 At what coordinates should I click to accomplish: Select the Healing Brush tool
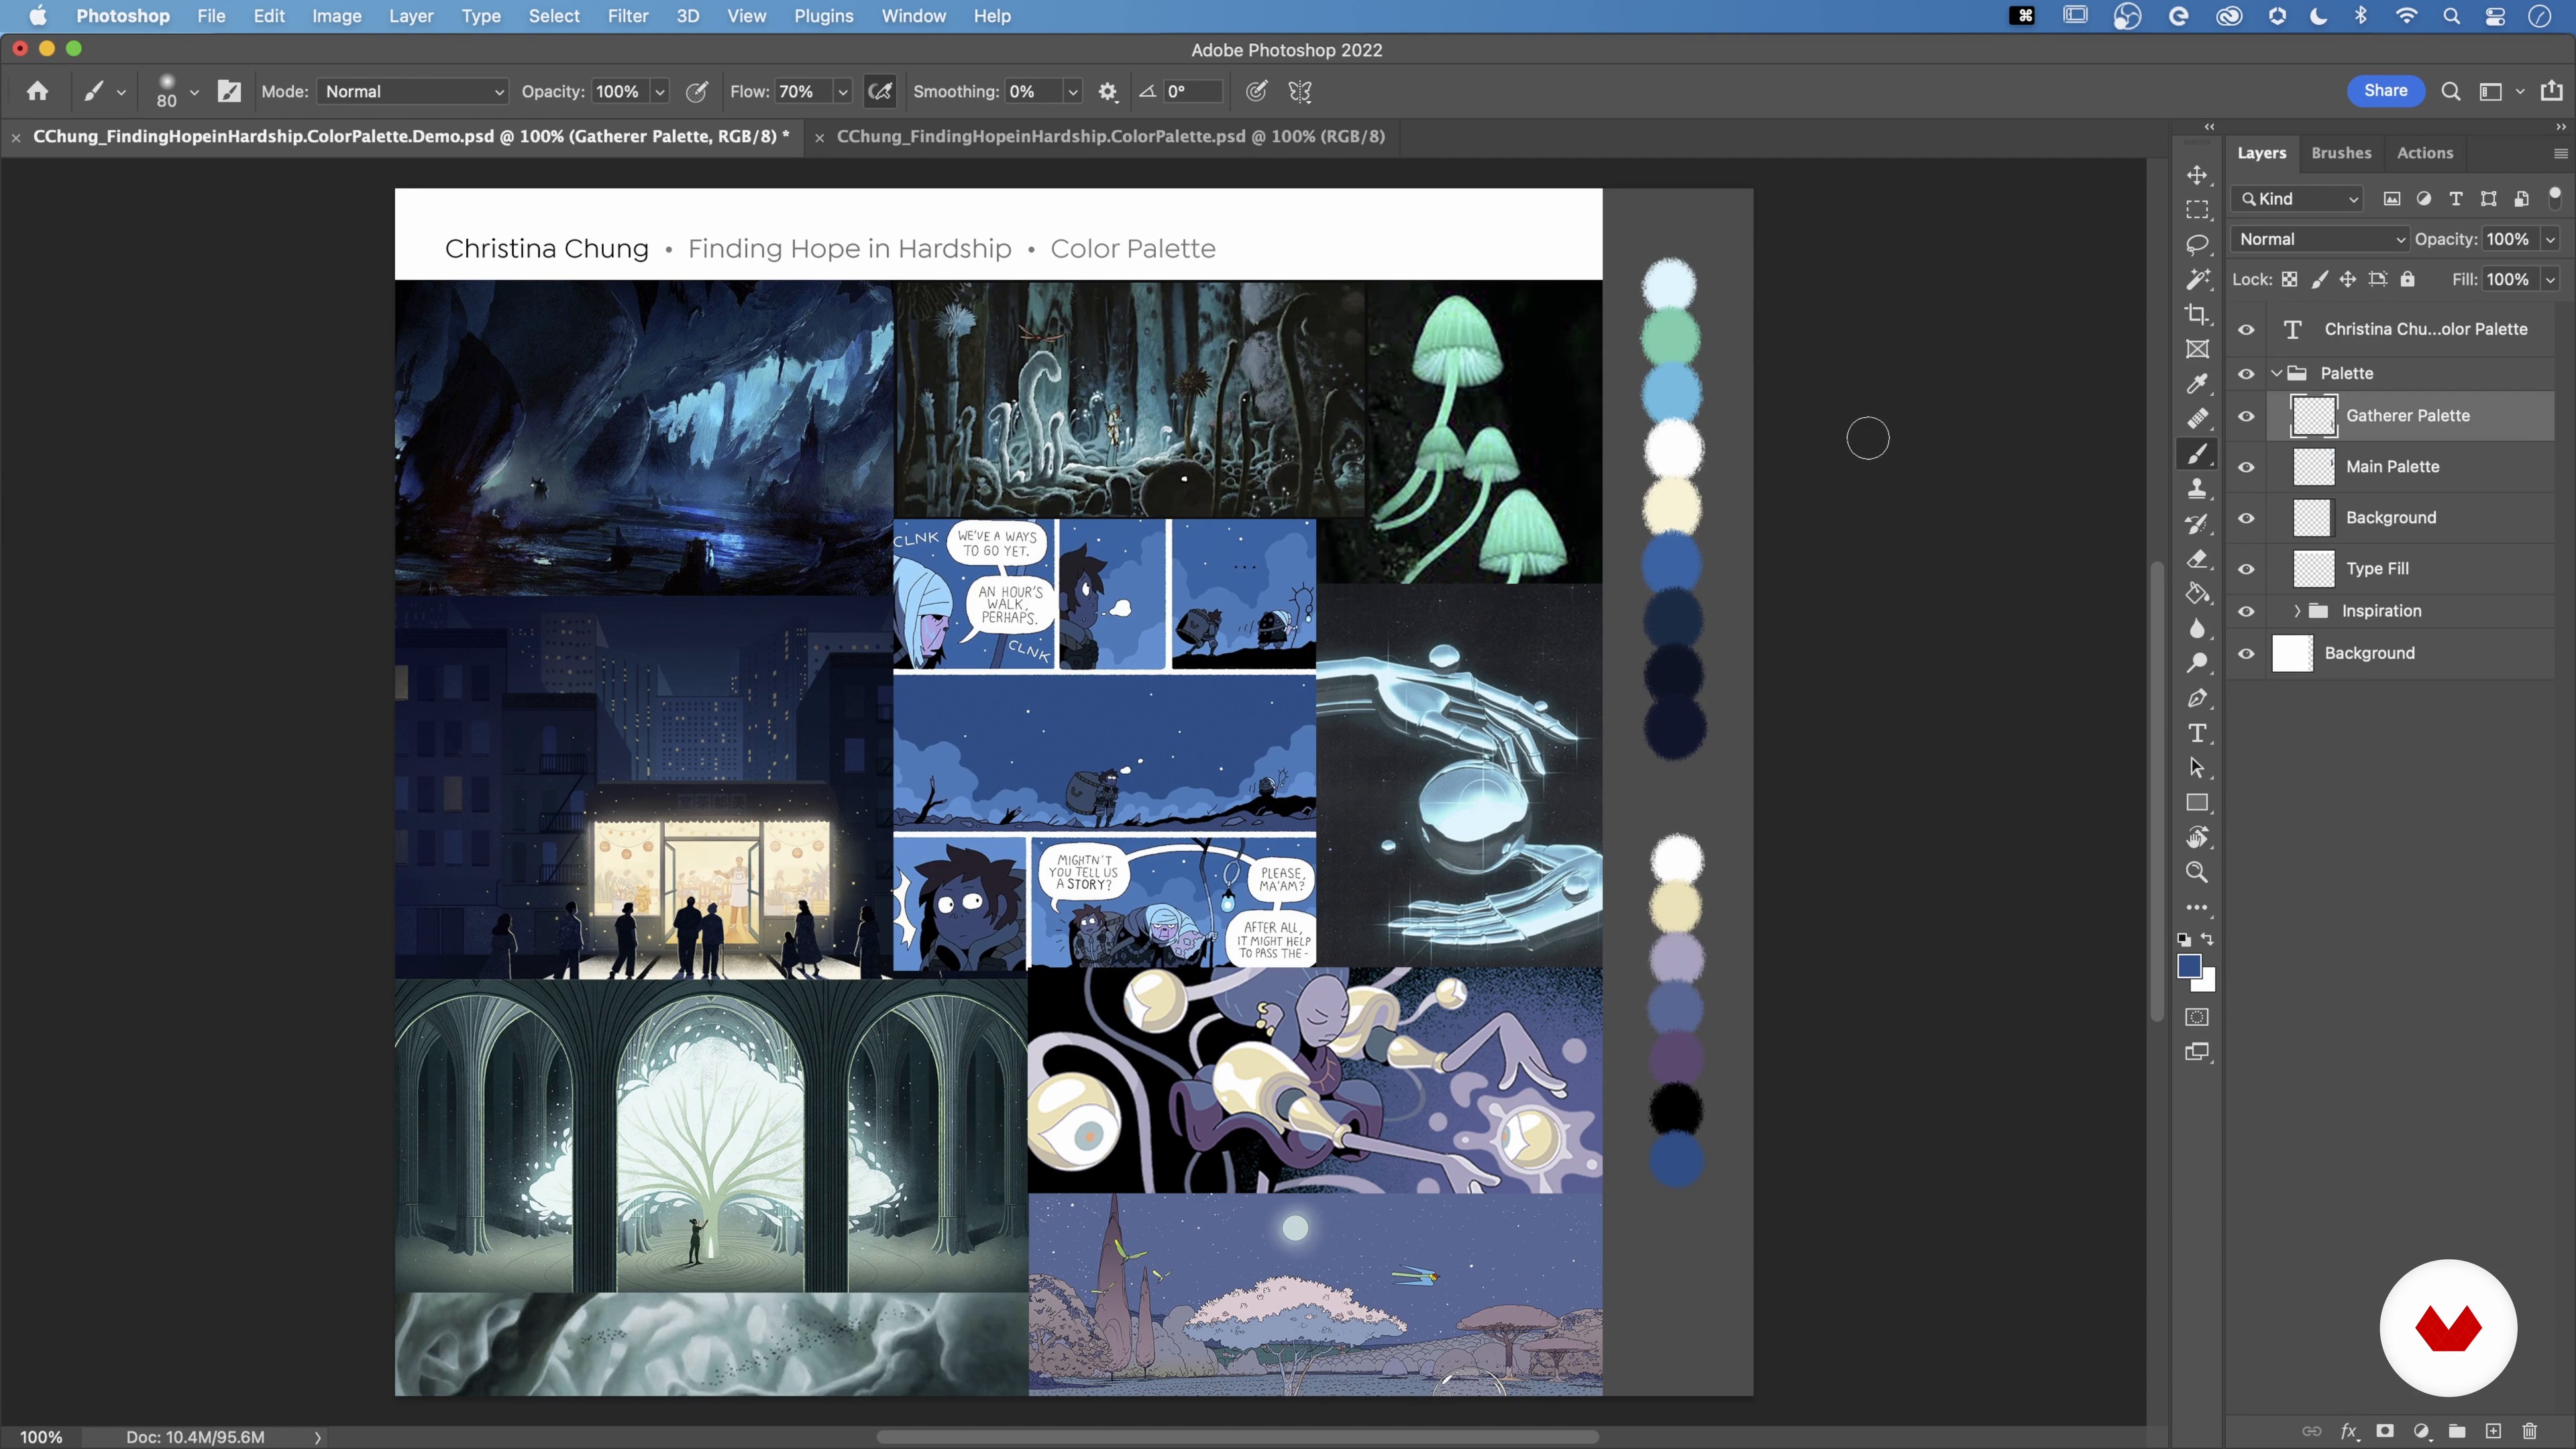click(2197, 419)
